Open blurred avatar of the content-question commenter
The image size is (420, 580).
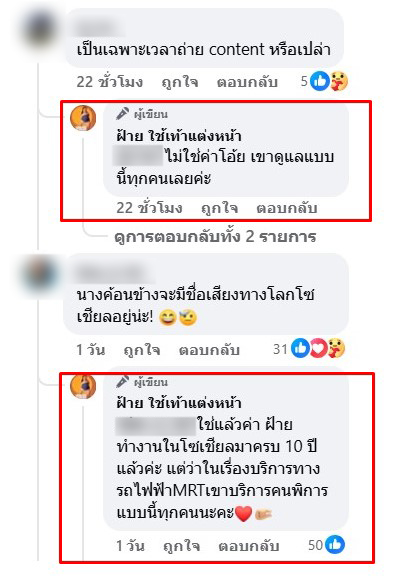40,28
